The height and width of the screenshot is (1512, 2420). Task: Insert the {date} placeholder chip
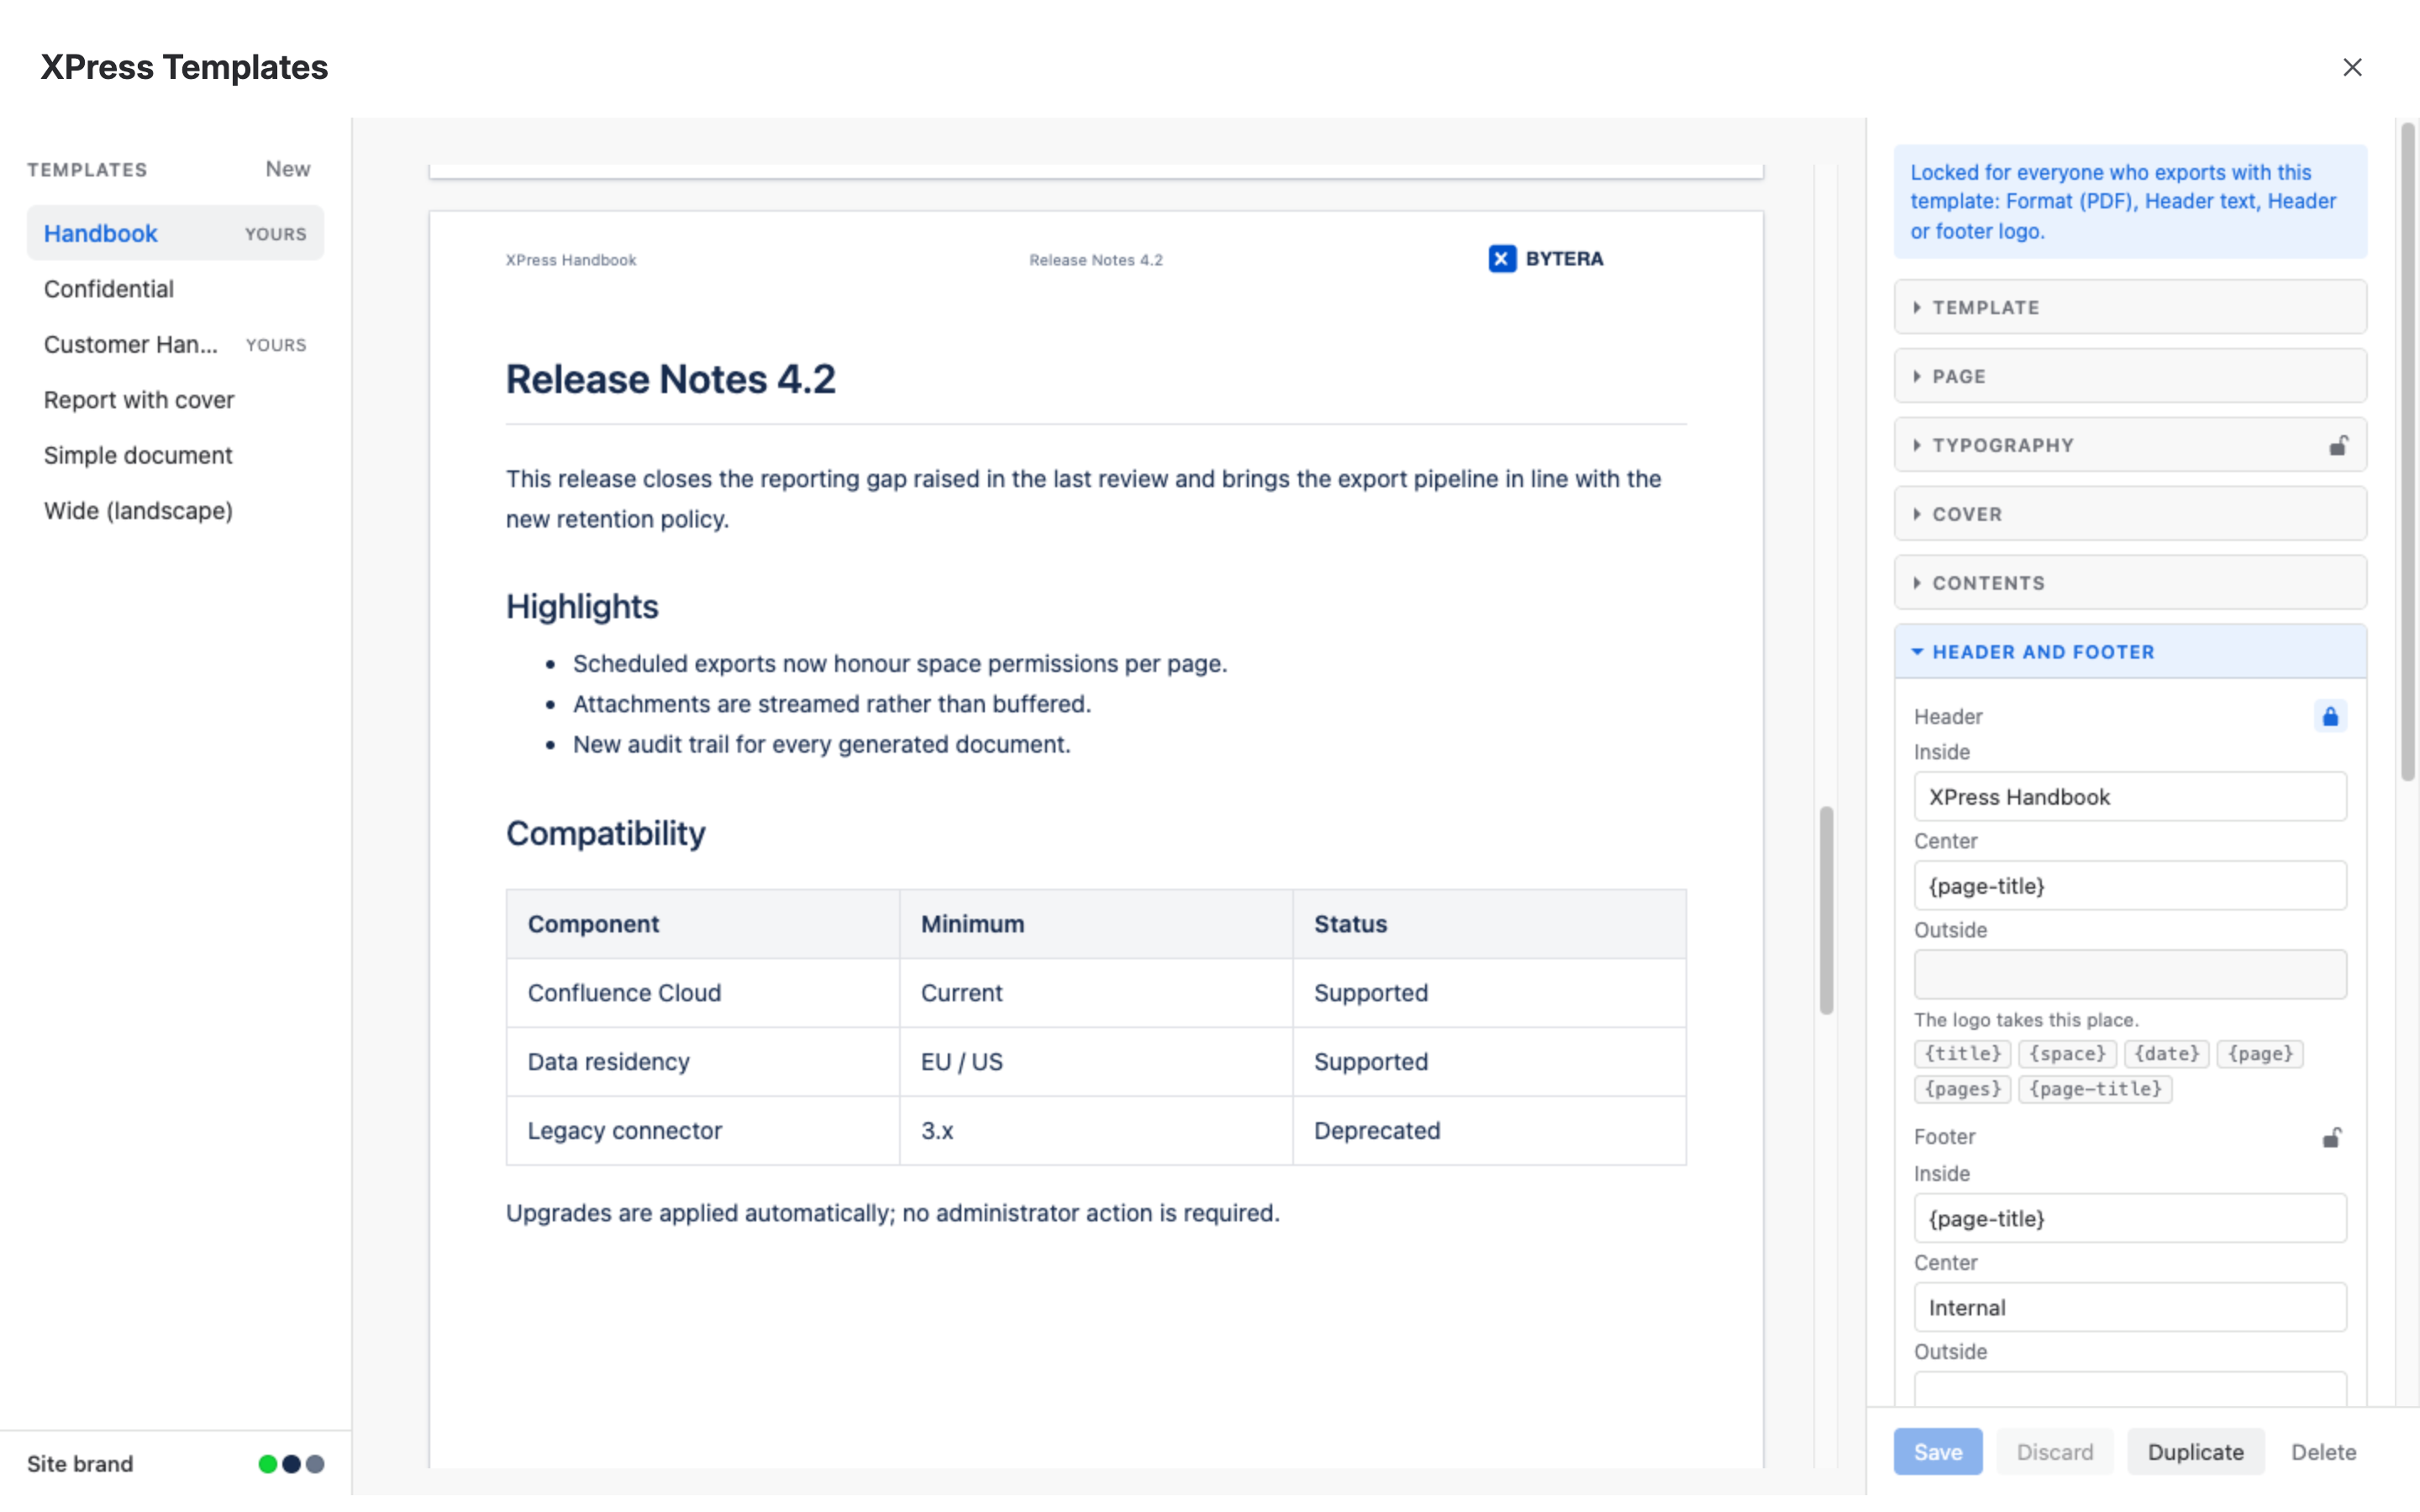point(2166,1054)
